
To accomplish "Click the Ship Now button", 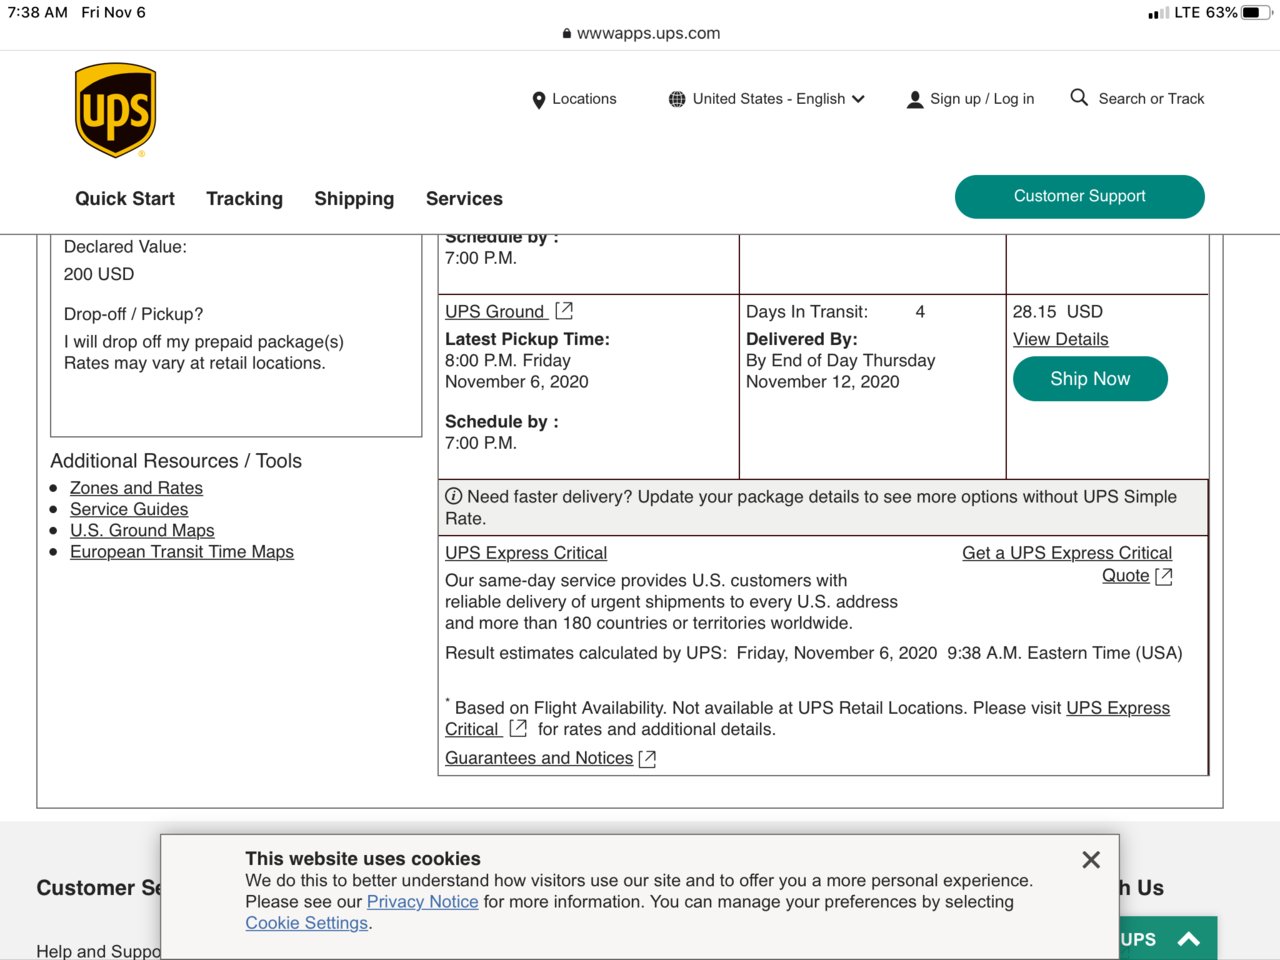I will click(x=1090, y=379).
